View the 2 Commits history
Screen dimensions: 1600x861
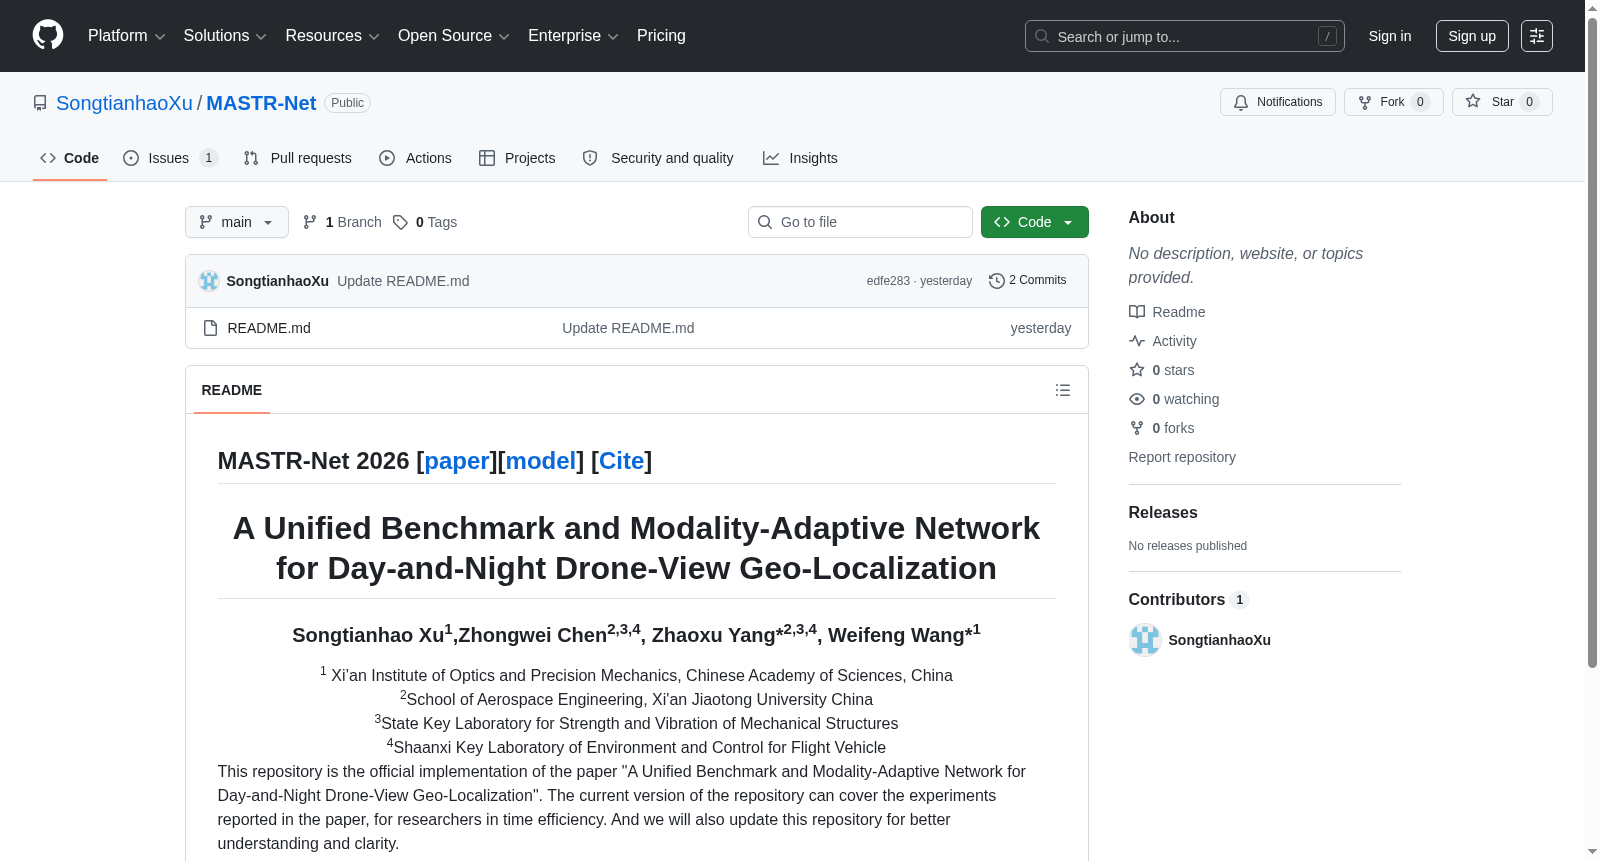(x=1028, y=281)
